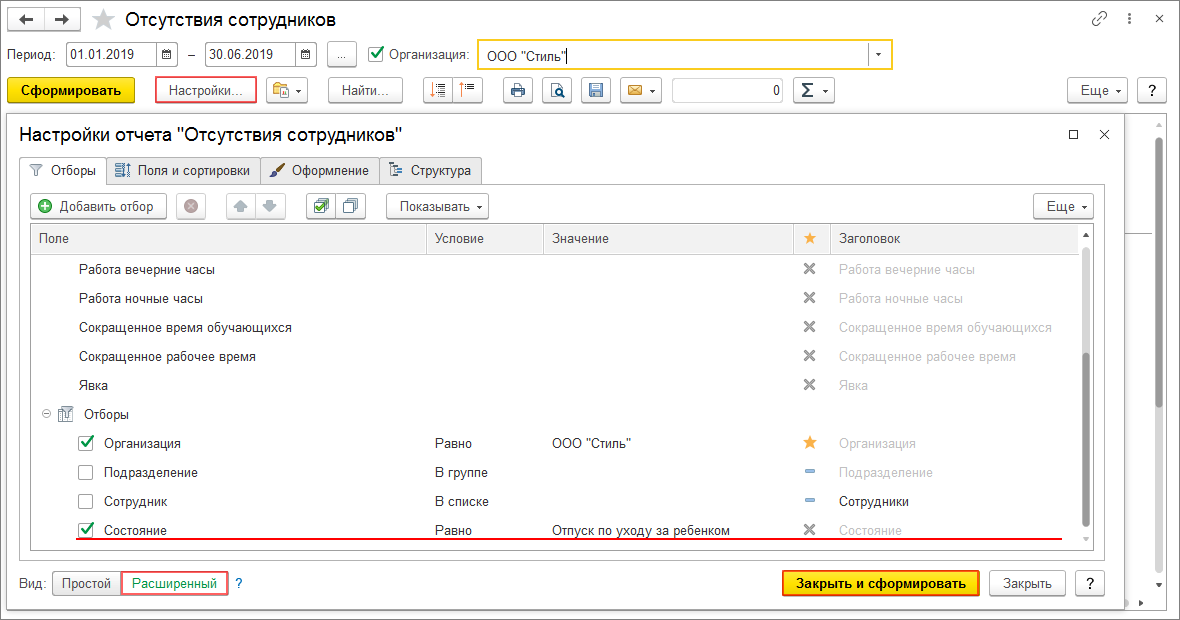Click Закрыть и сформировать button

[880, 583]
